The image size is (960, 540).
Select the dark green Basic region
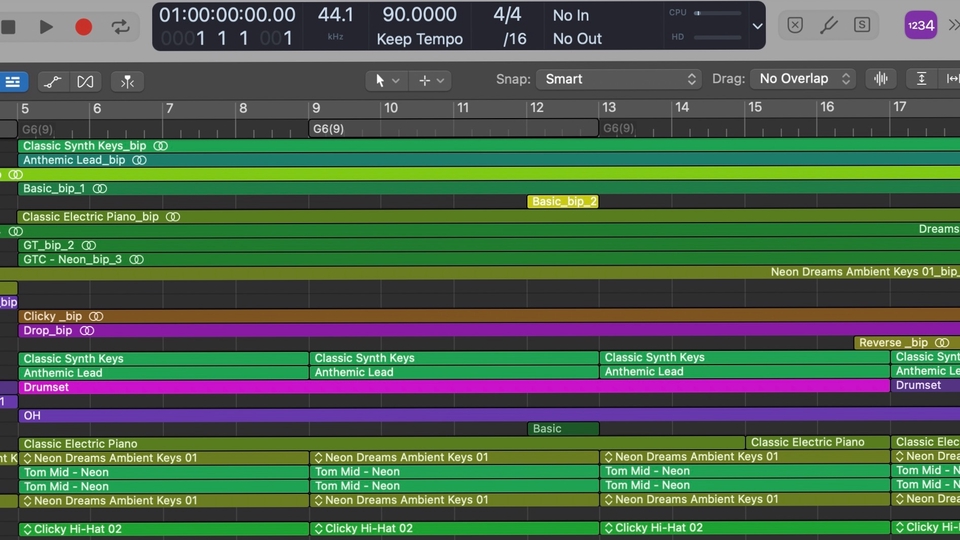coord(563,429)
